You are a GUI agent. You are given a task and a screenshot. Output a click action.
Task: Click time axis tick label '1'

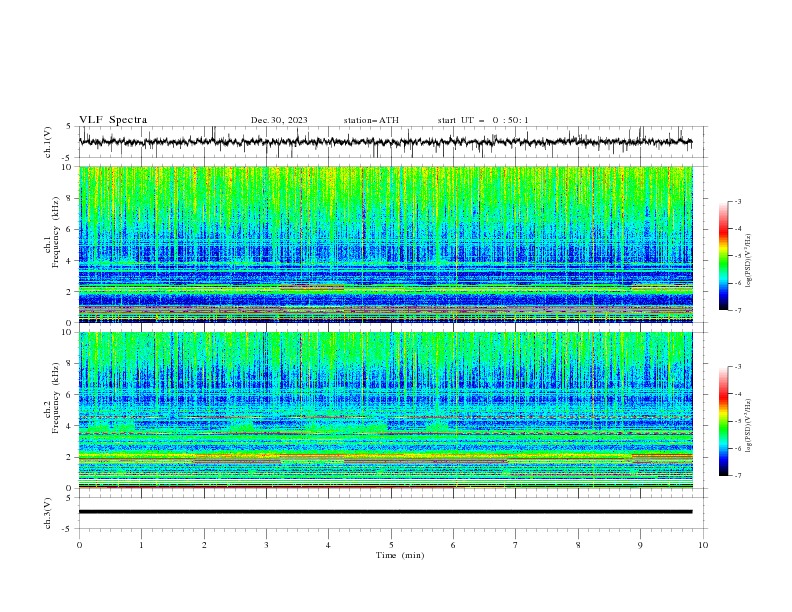coord(141,545)
